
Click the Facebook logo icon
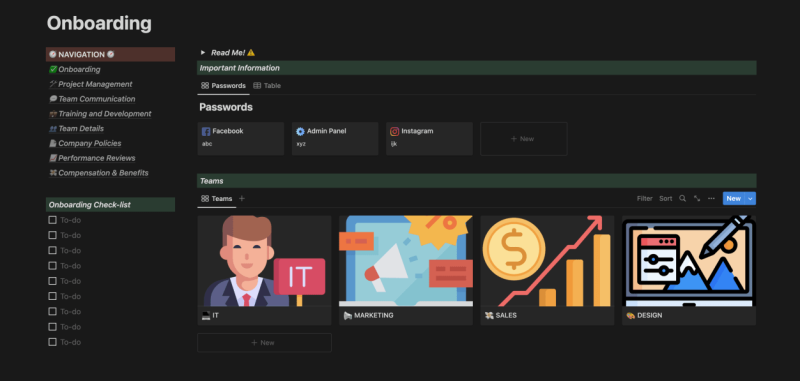click(x=206, y=132)
